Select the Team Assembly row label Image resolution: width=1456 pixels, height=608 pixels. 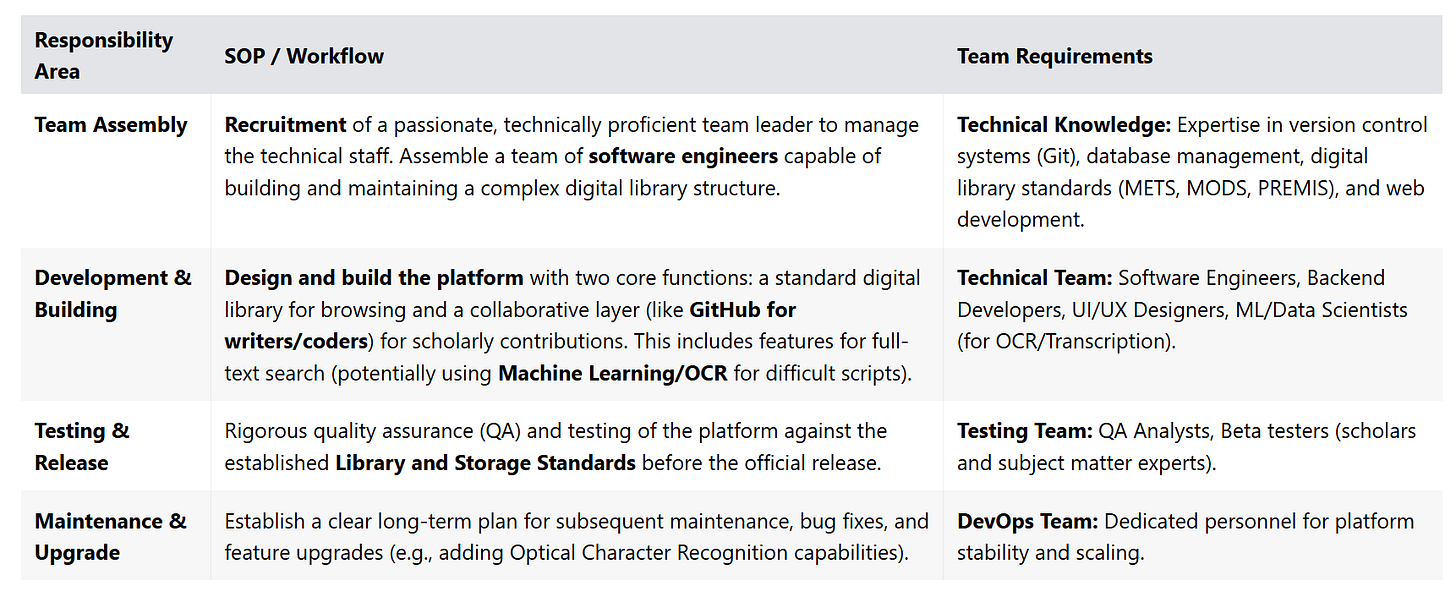tap(111, 125)
